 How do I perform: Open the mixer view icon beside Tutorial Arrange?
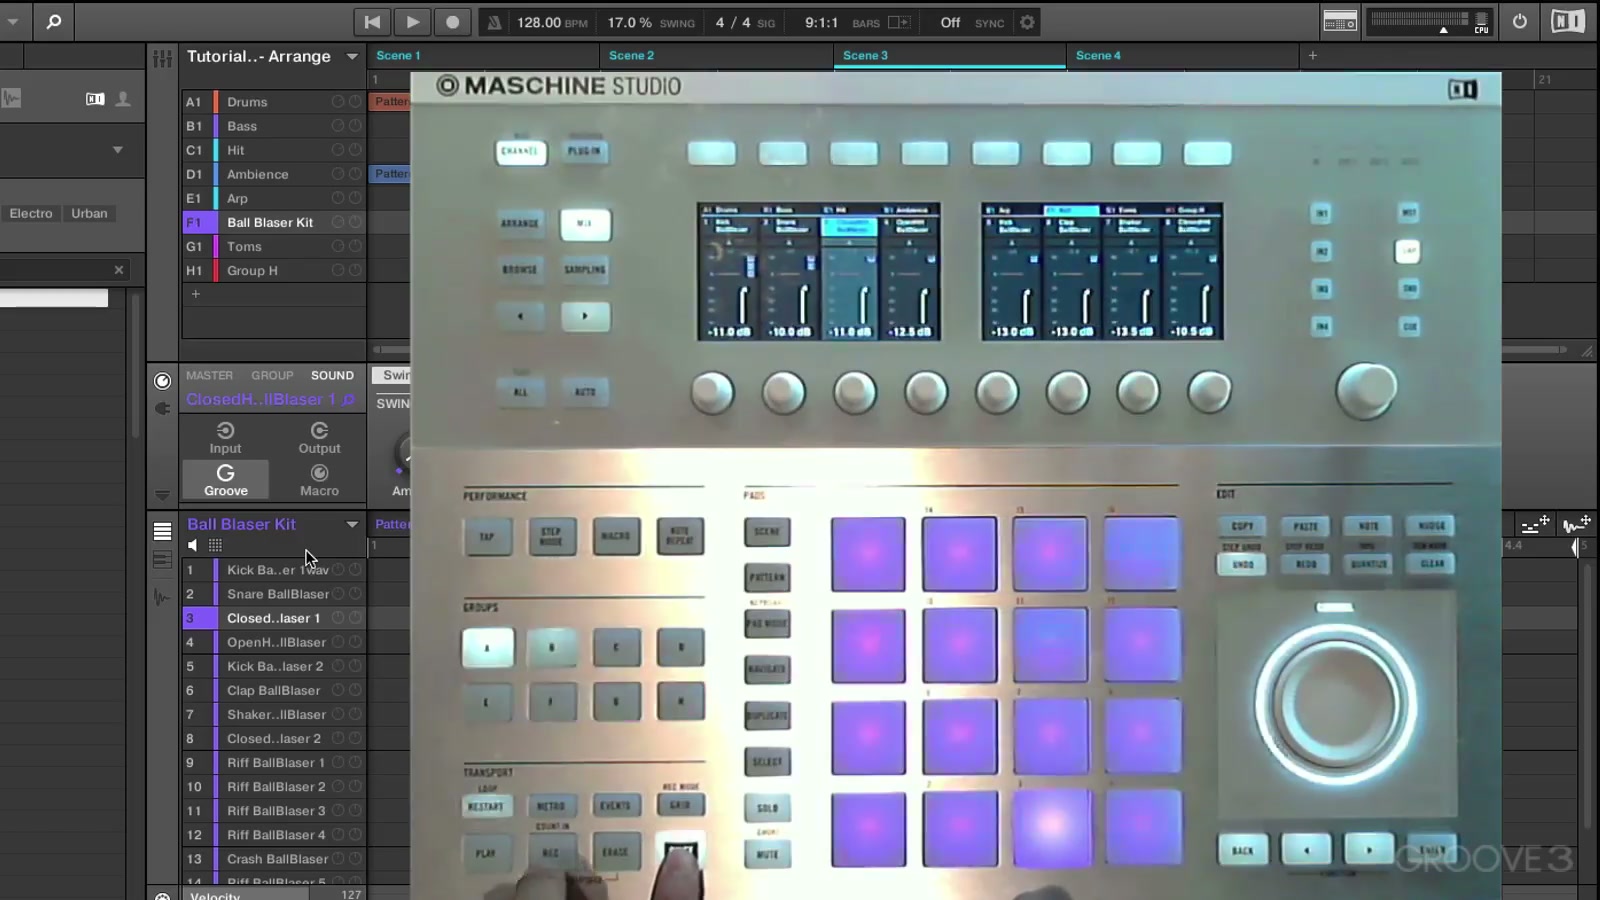point(162,58)
